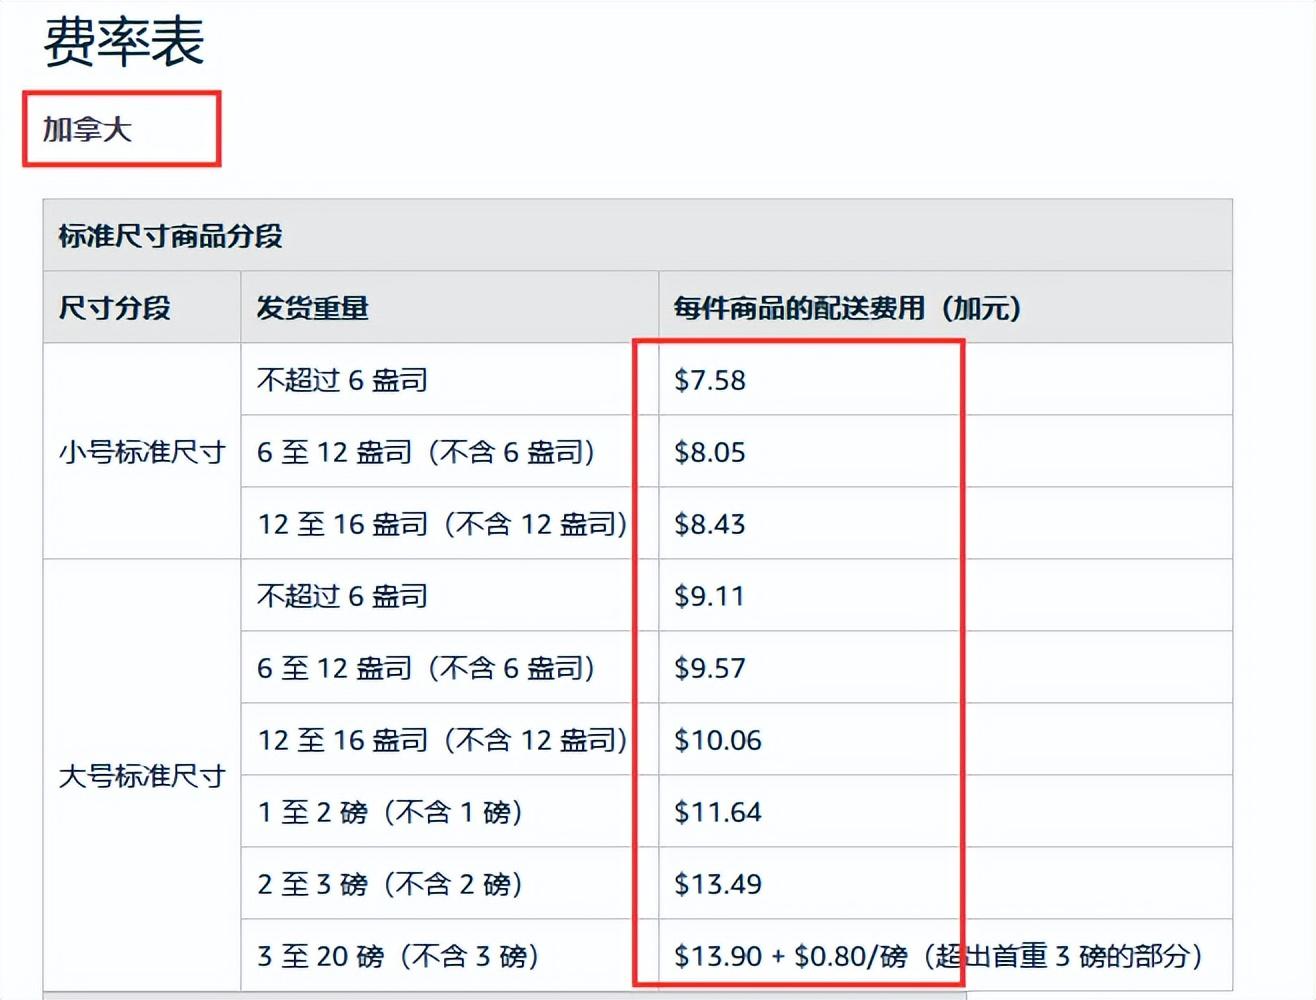Click the 费率表 page heading
This screenshot has height=1000, width=1316.
pos(123,42)
